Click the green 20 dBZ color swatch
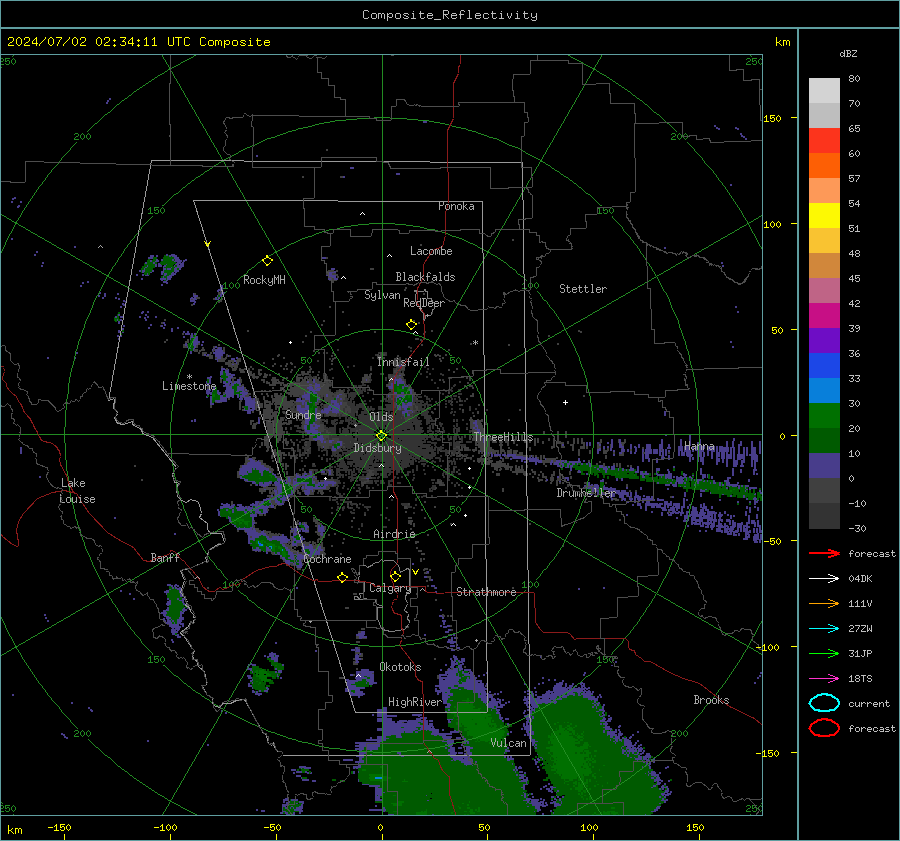This screenshot has width=900, height=841. click(824, 415)
